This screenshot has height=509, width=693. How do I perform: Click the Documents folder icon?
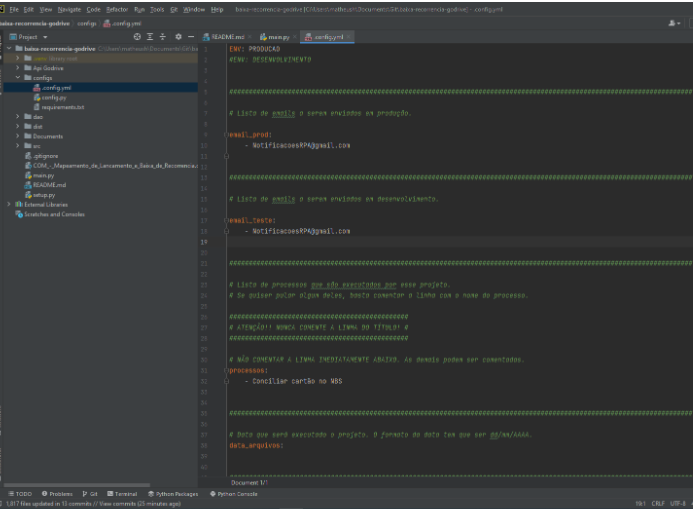(28, 136)
